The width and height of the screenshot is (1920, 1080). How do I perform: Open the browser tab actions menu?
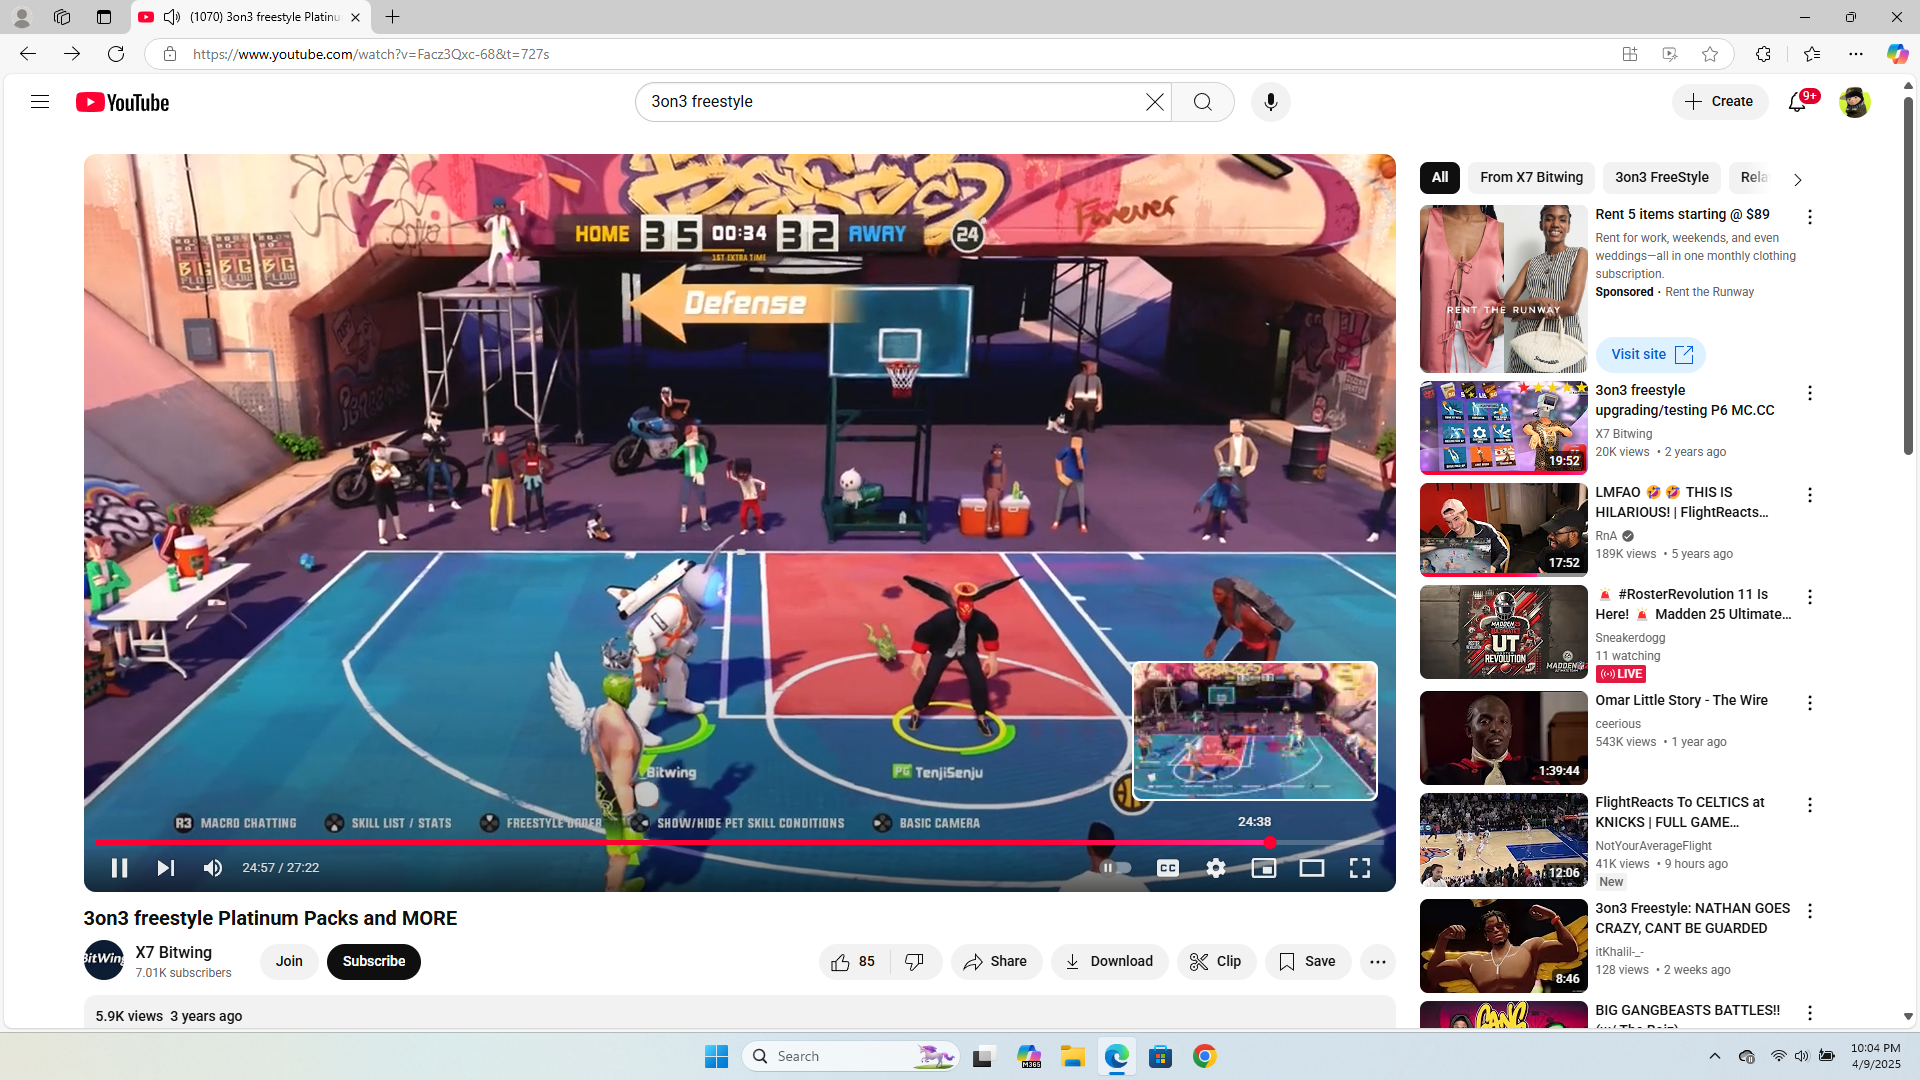click(104, 17)
